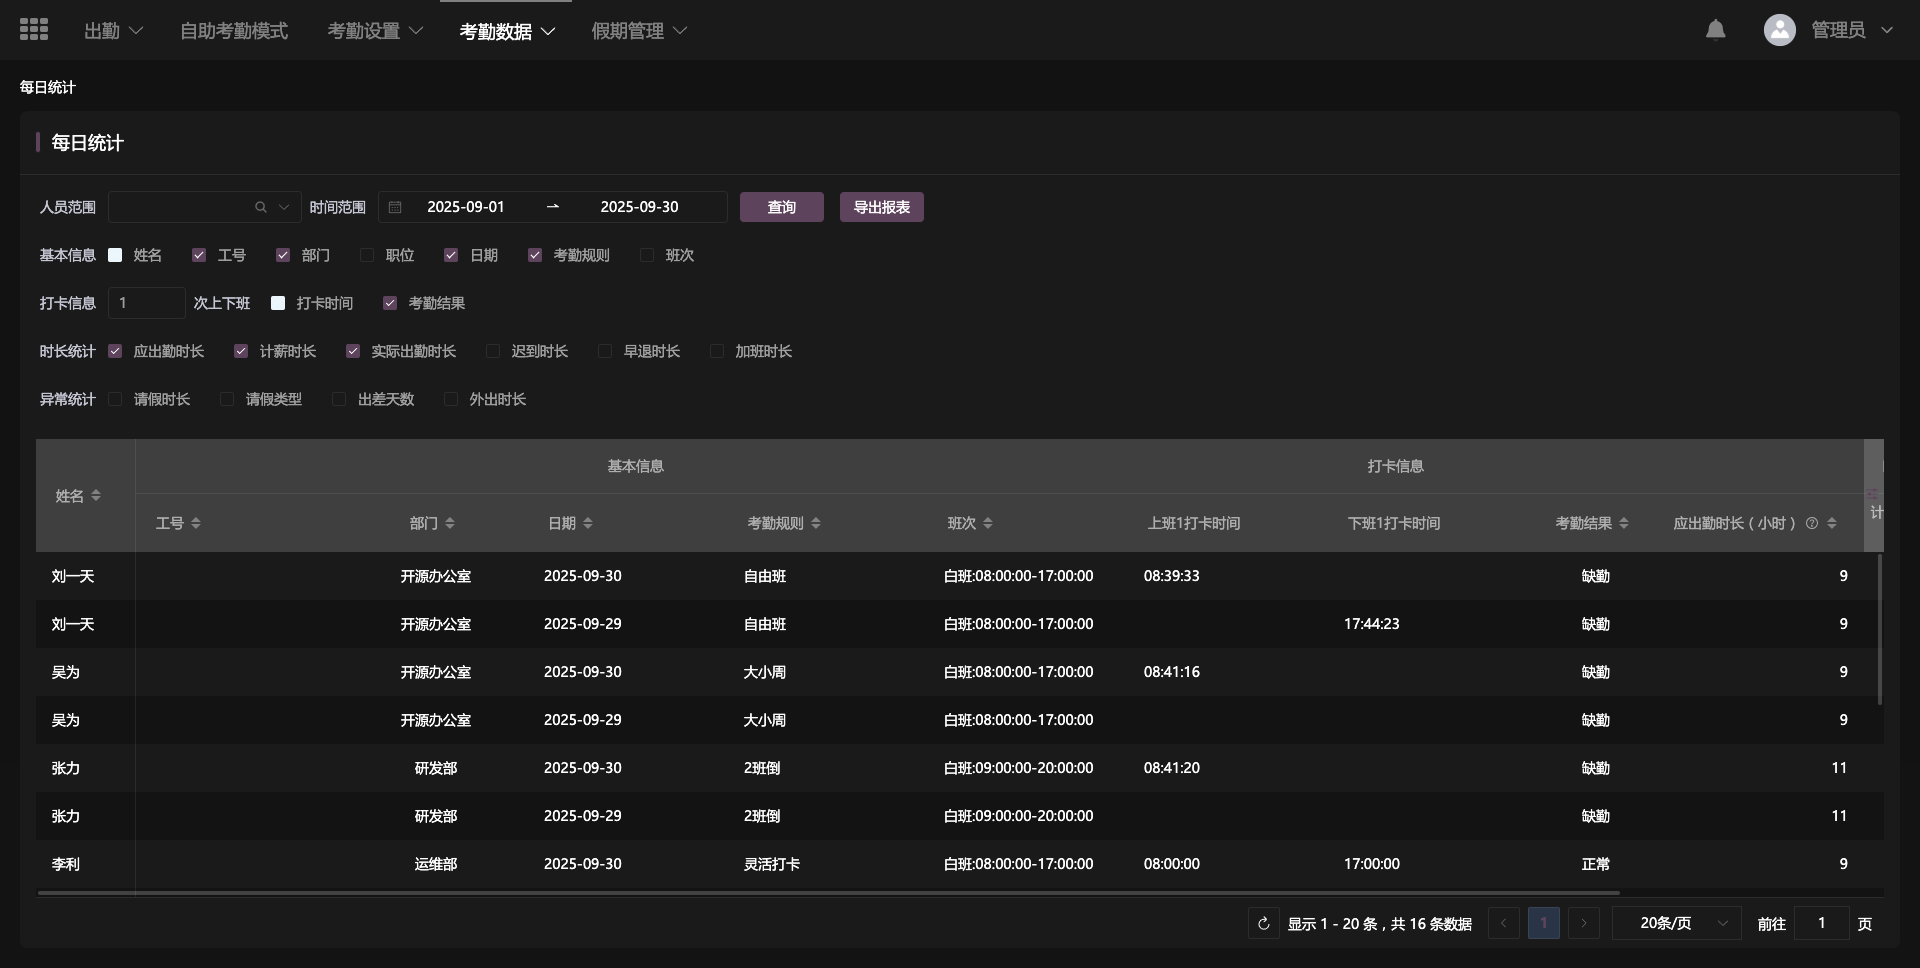Click the help icon beside 应出勤时长 header
The image size is (1920, 968).
coord(1811,523)
